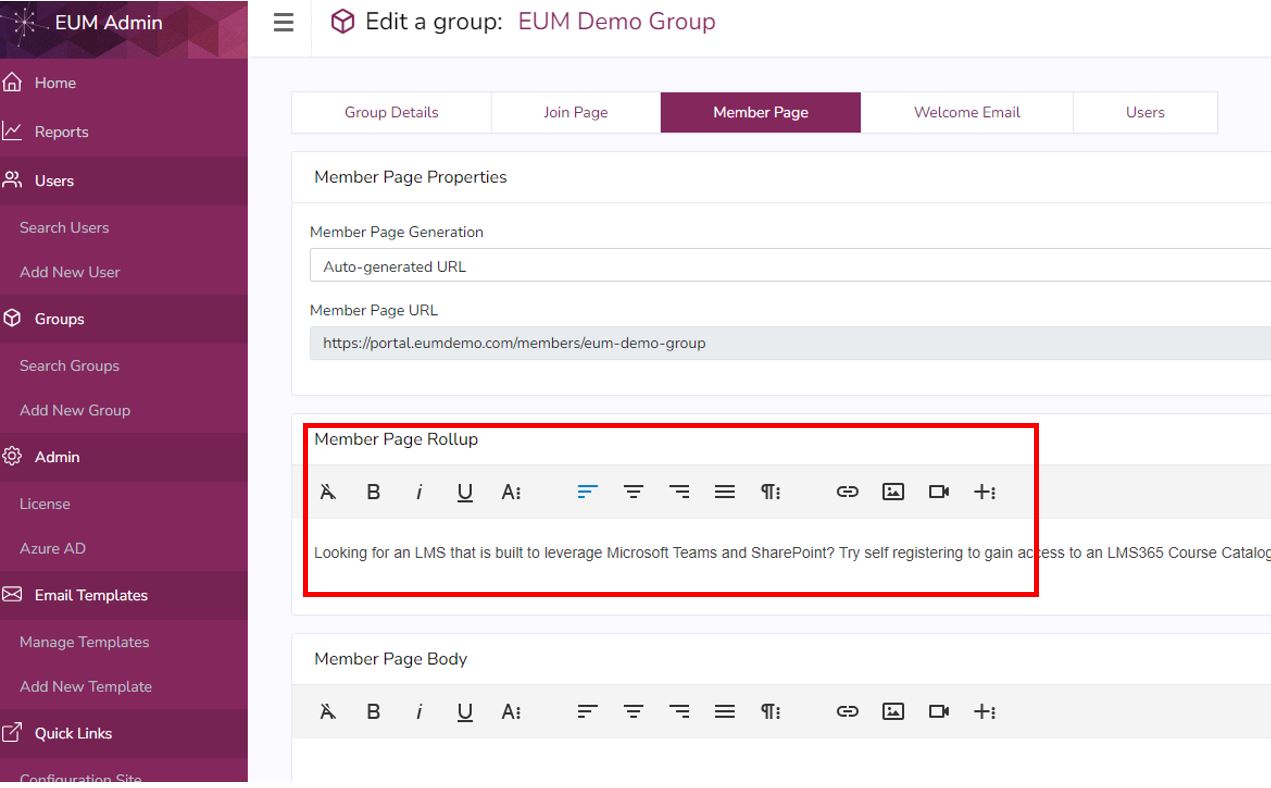
Task: Italicize text in the Member Page Body editor
Action: click(x=419, y=711)
